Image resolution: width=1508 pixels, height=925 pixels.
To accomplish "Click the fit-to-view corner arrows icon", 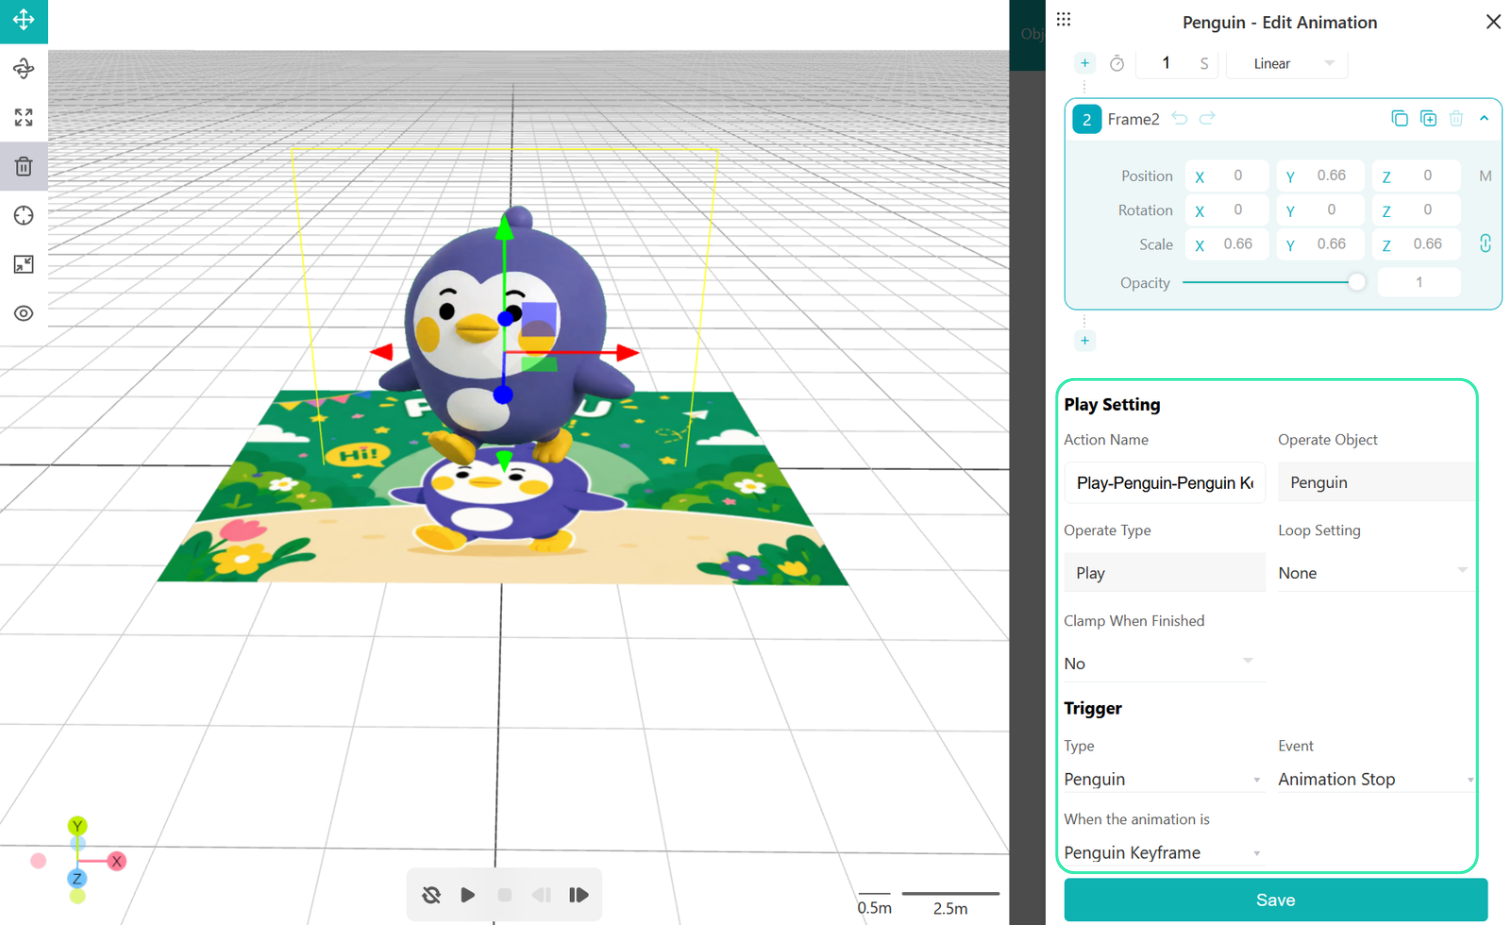I will point(24,264).
